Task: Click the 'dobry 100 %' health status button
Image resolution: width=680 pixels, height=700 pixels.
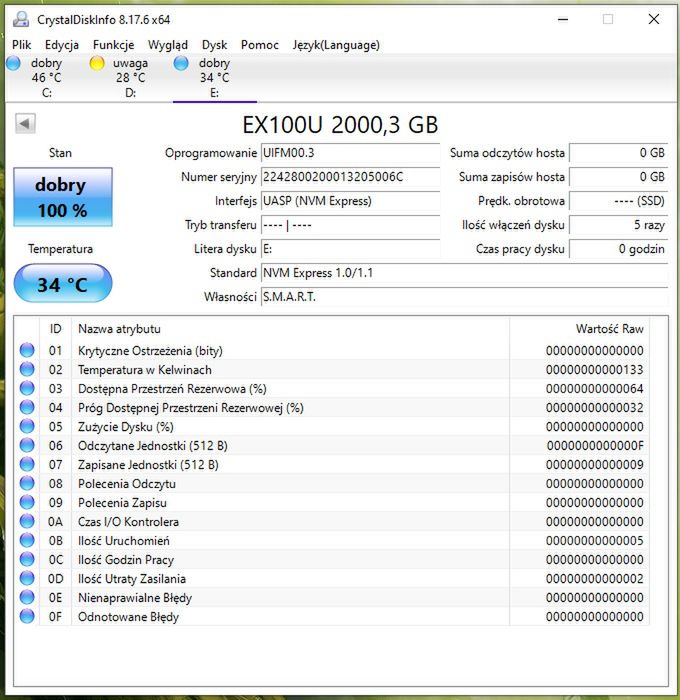Action: point(63,197)
